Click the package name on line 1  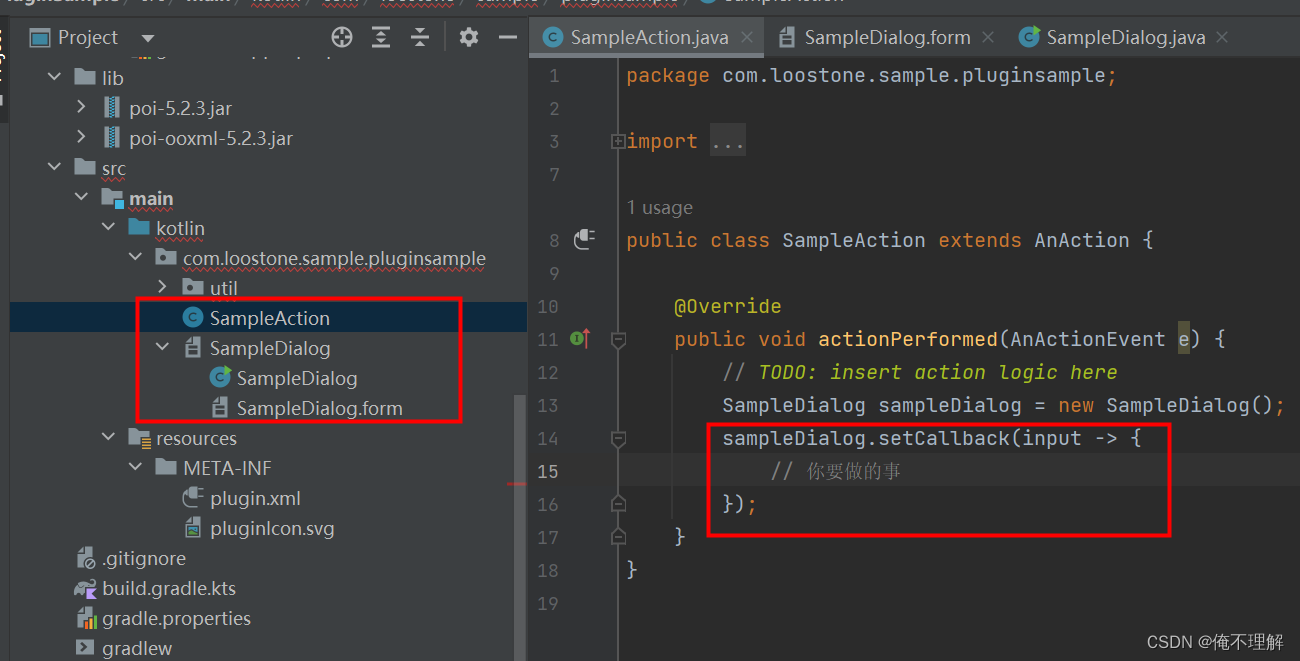click(915, 75)
